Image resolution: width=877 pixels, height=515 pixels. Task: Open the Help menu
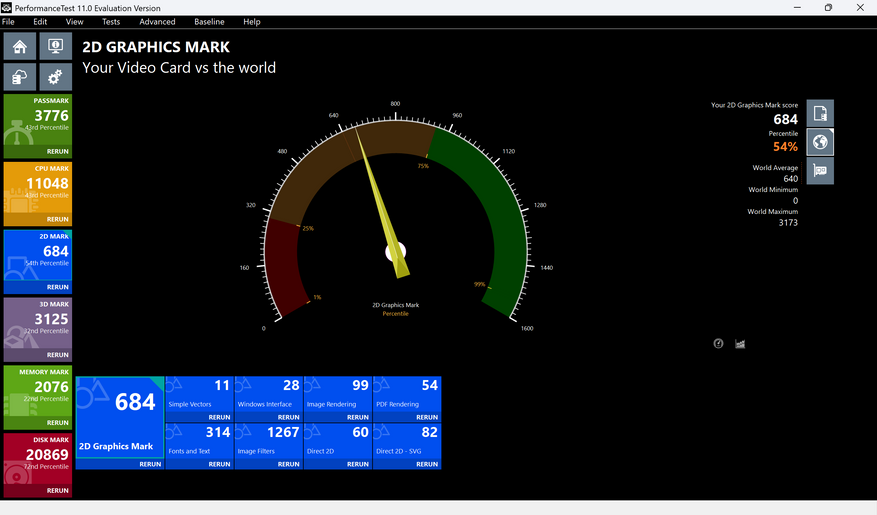coord(252,22)
